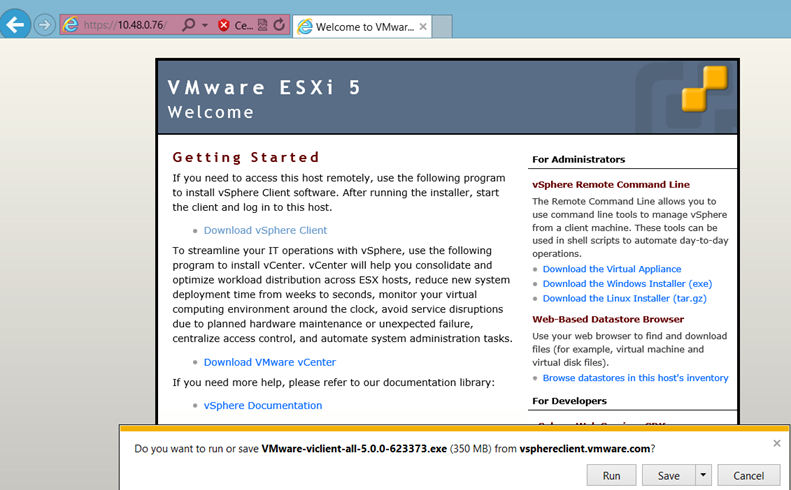Click the search magnifier icon in address bar

(x=188, y=25)
